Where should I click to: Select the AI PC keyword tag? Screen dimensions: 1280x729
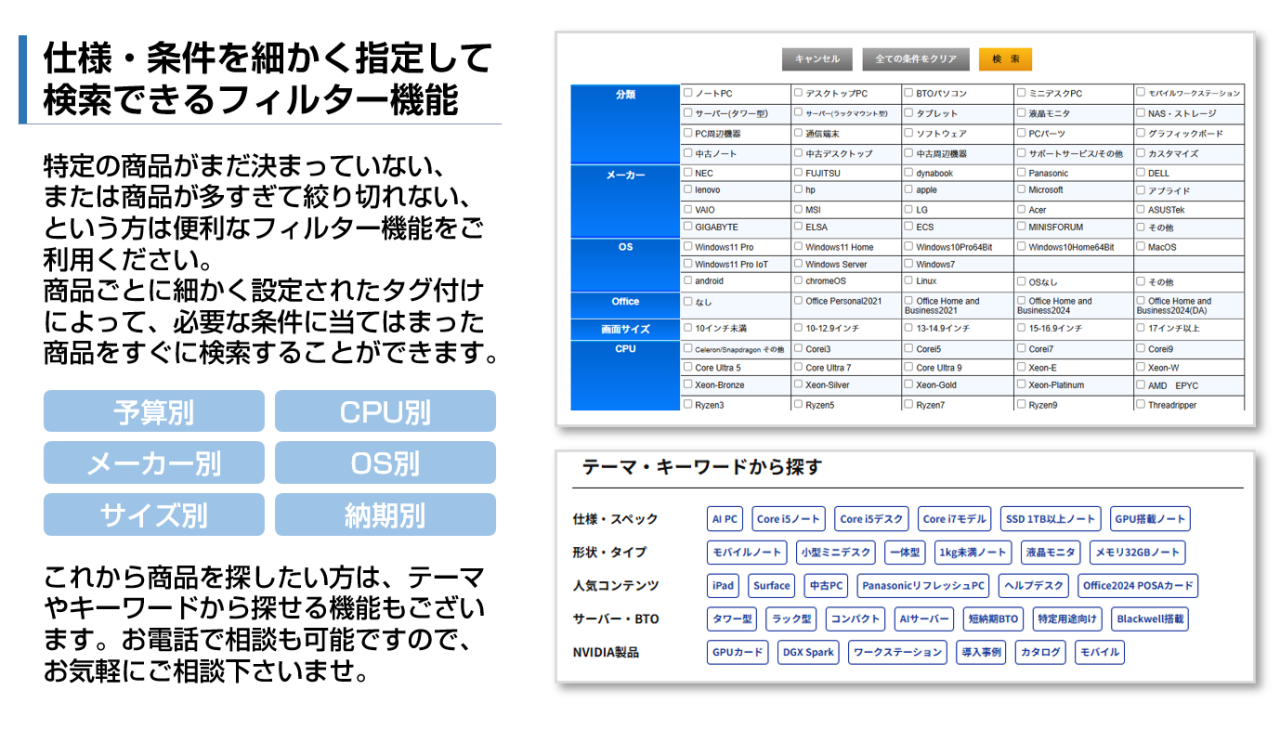coord(724,519)
